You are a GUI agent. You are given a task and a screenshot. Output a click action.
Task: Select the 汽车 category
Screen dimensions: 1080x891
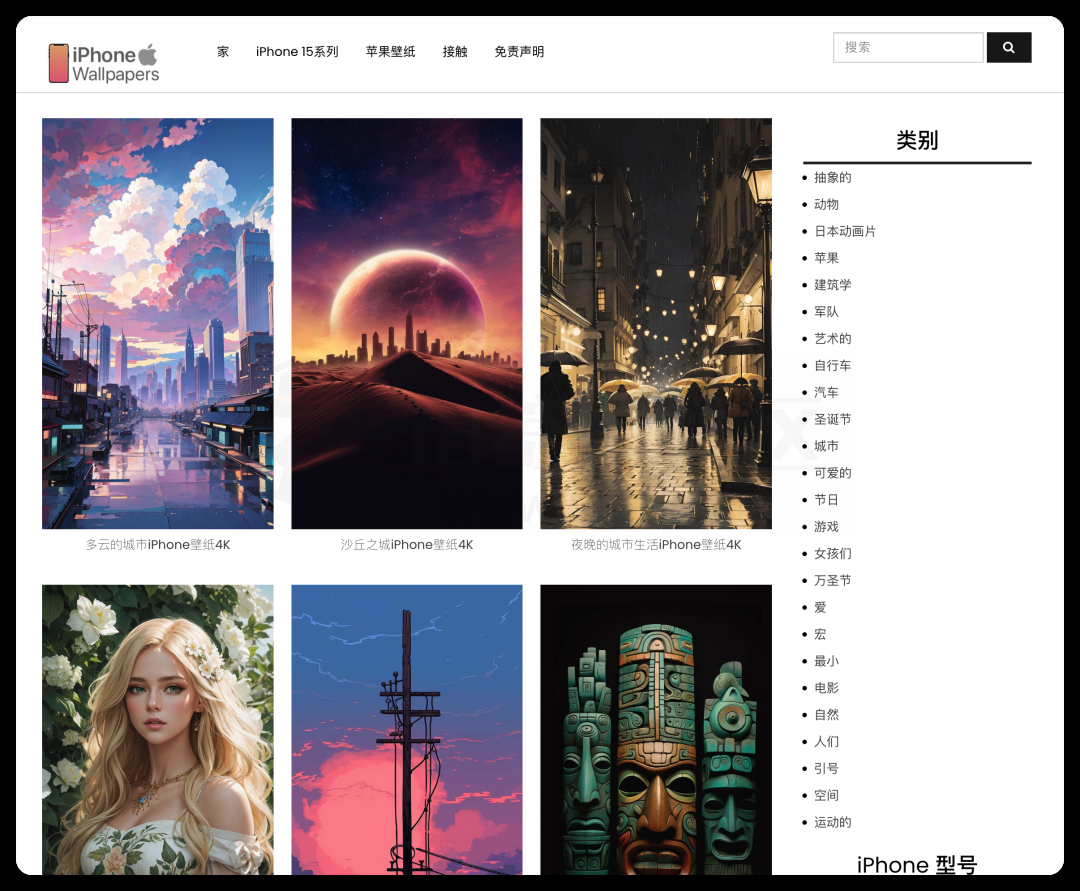827,392
